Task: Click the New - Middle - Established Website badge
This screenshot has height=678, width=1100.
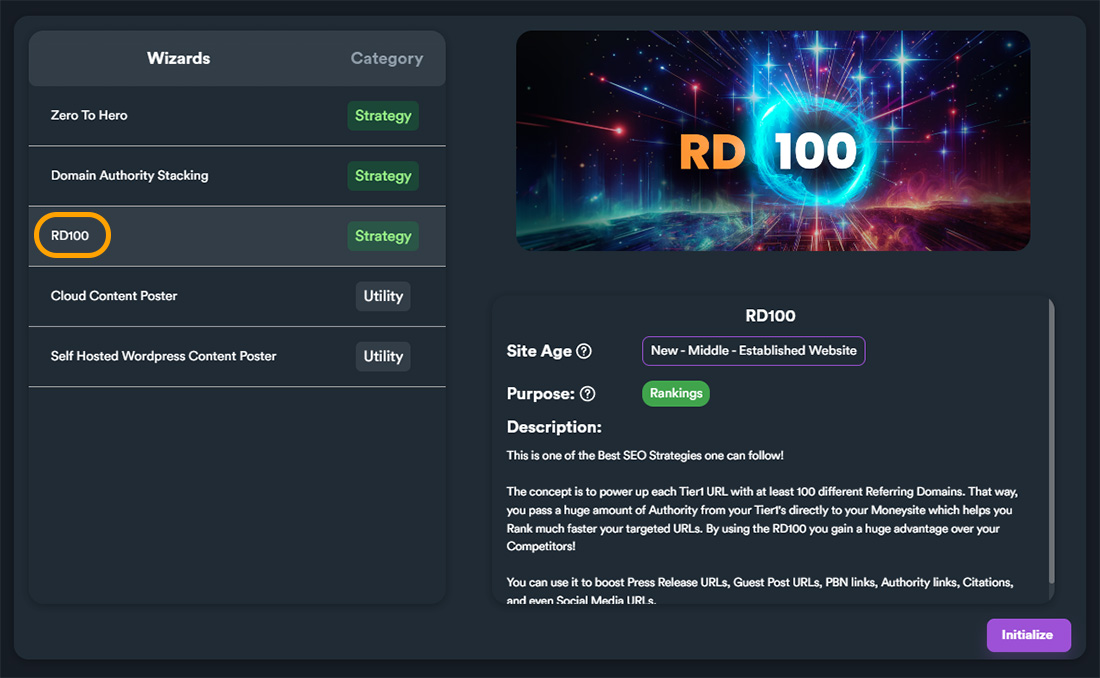Action: (753, 351)
